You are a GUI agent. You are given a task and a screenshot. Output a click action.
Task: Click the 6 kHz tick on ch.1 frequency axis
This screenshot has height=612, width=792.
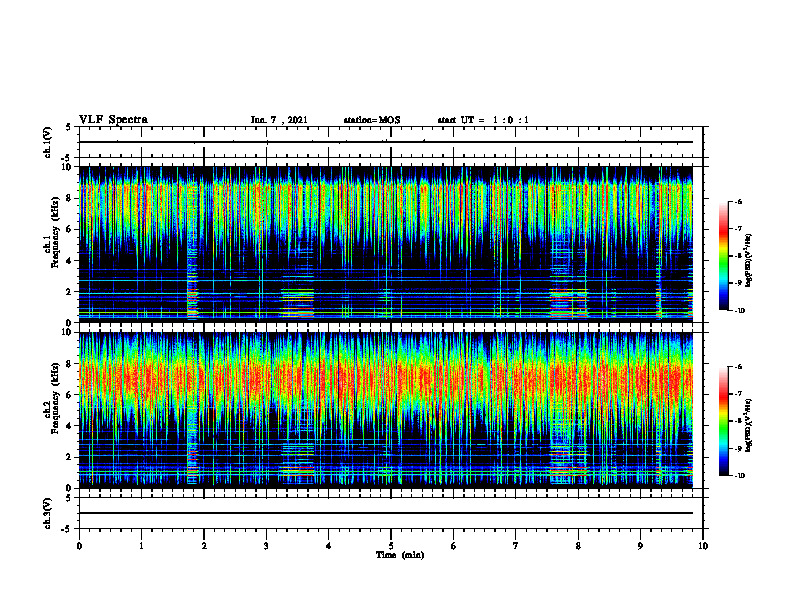70,229
